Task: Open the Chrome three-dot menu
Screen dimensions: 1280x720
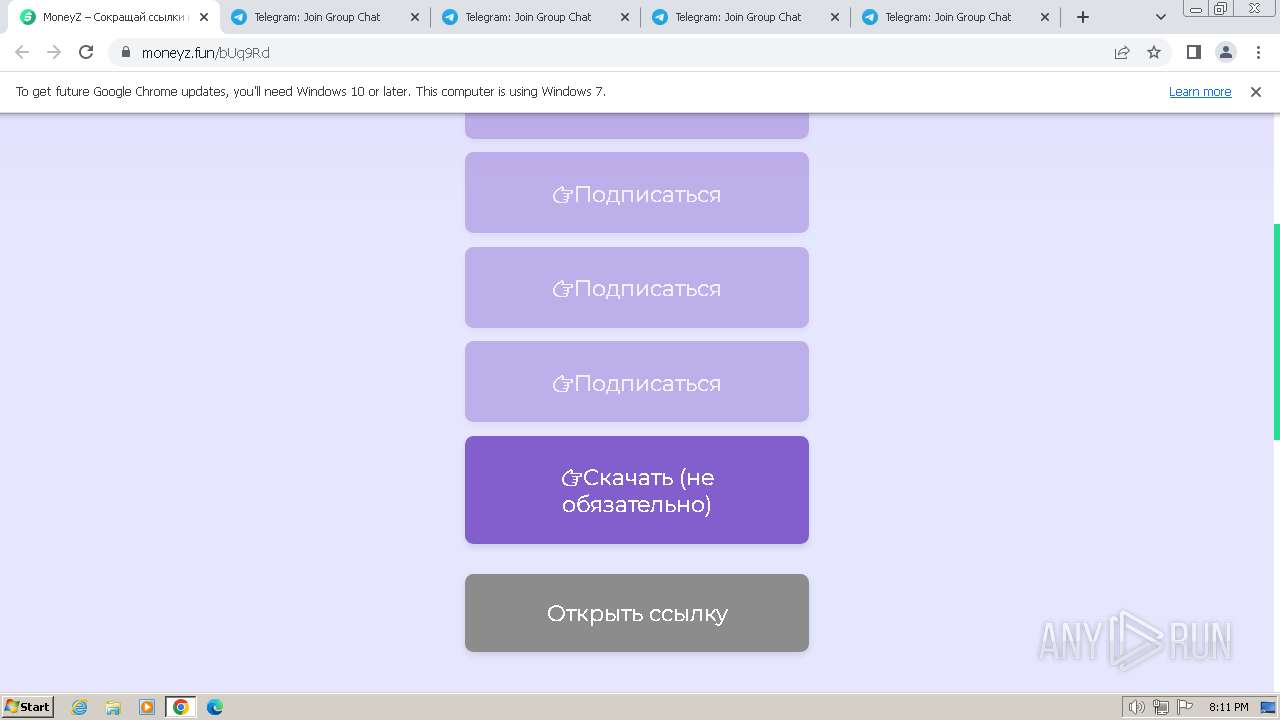Action: [1257, 52]
